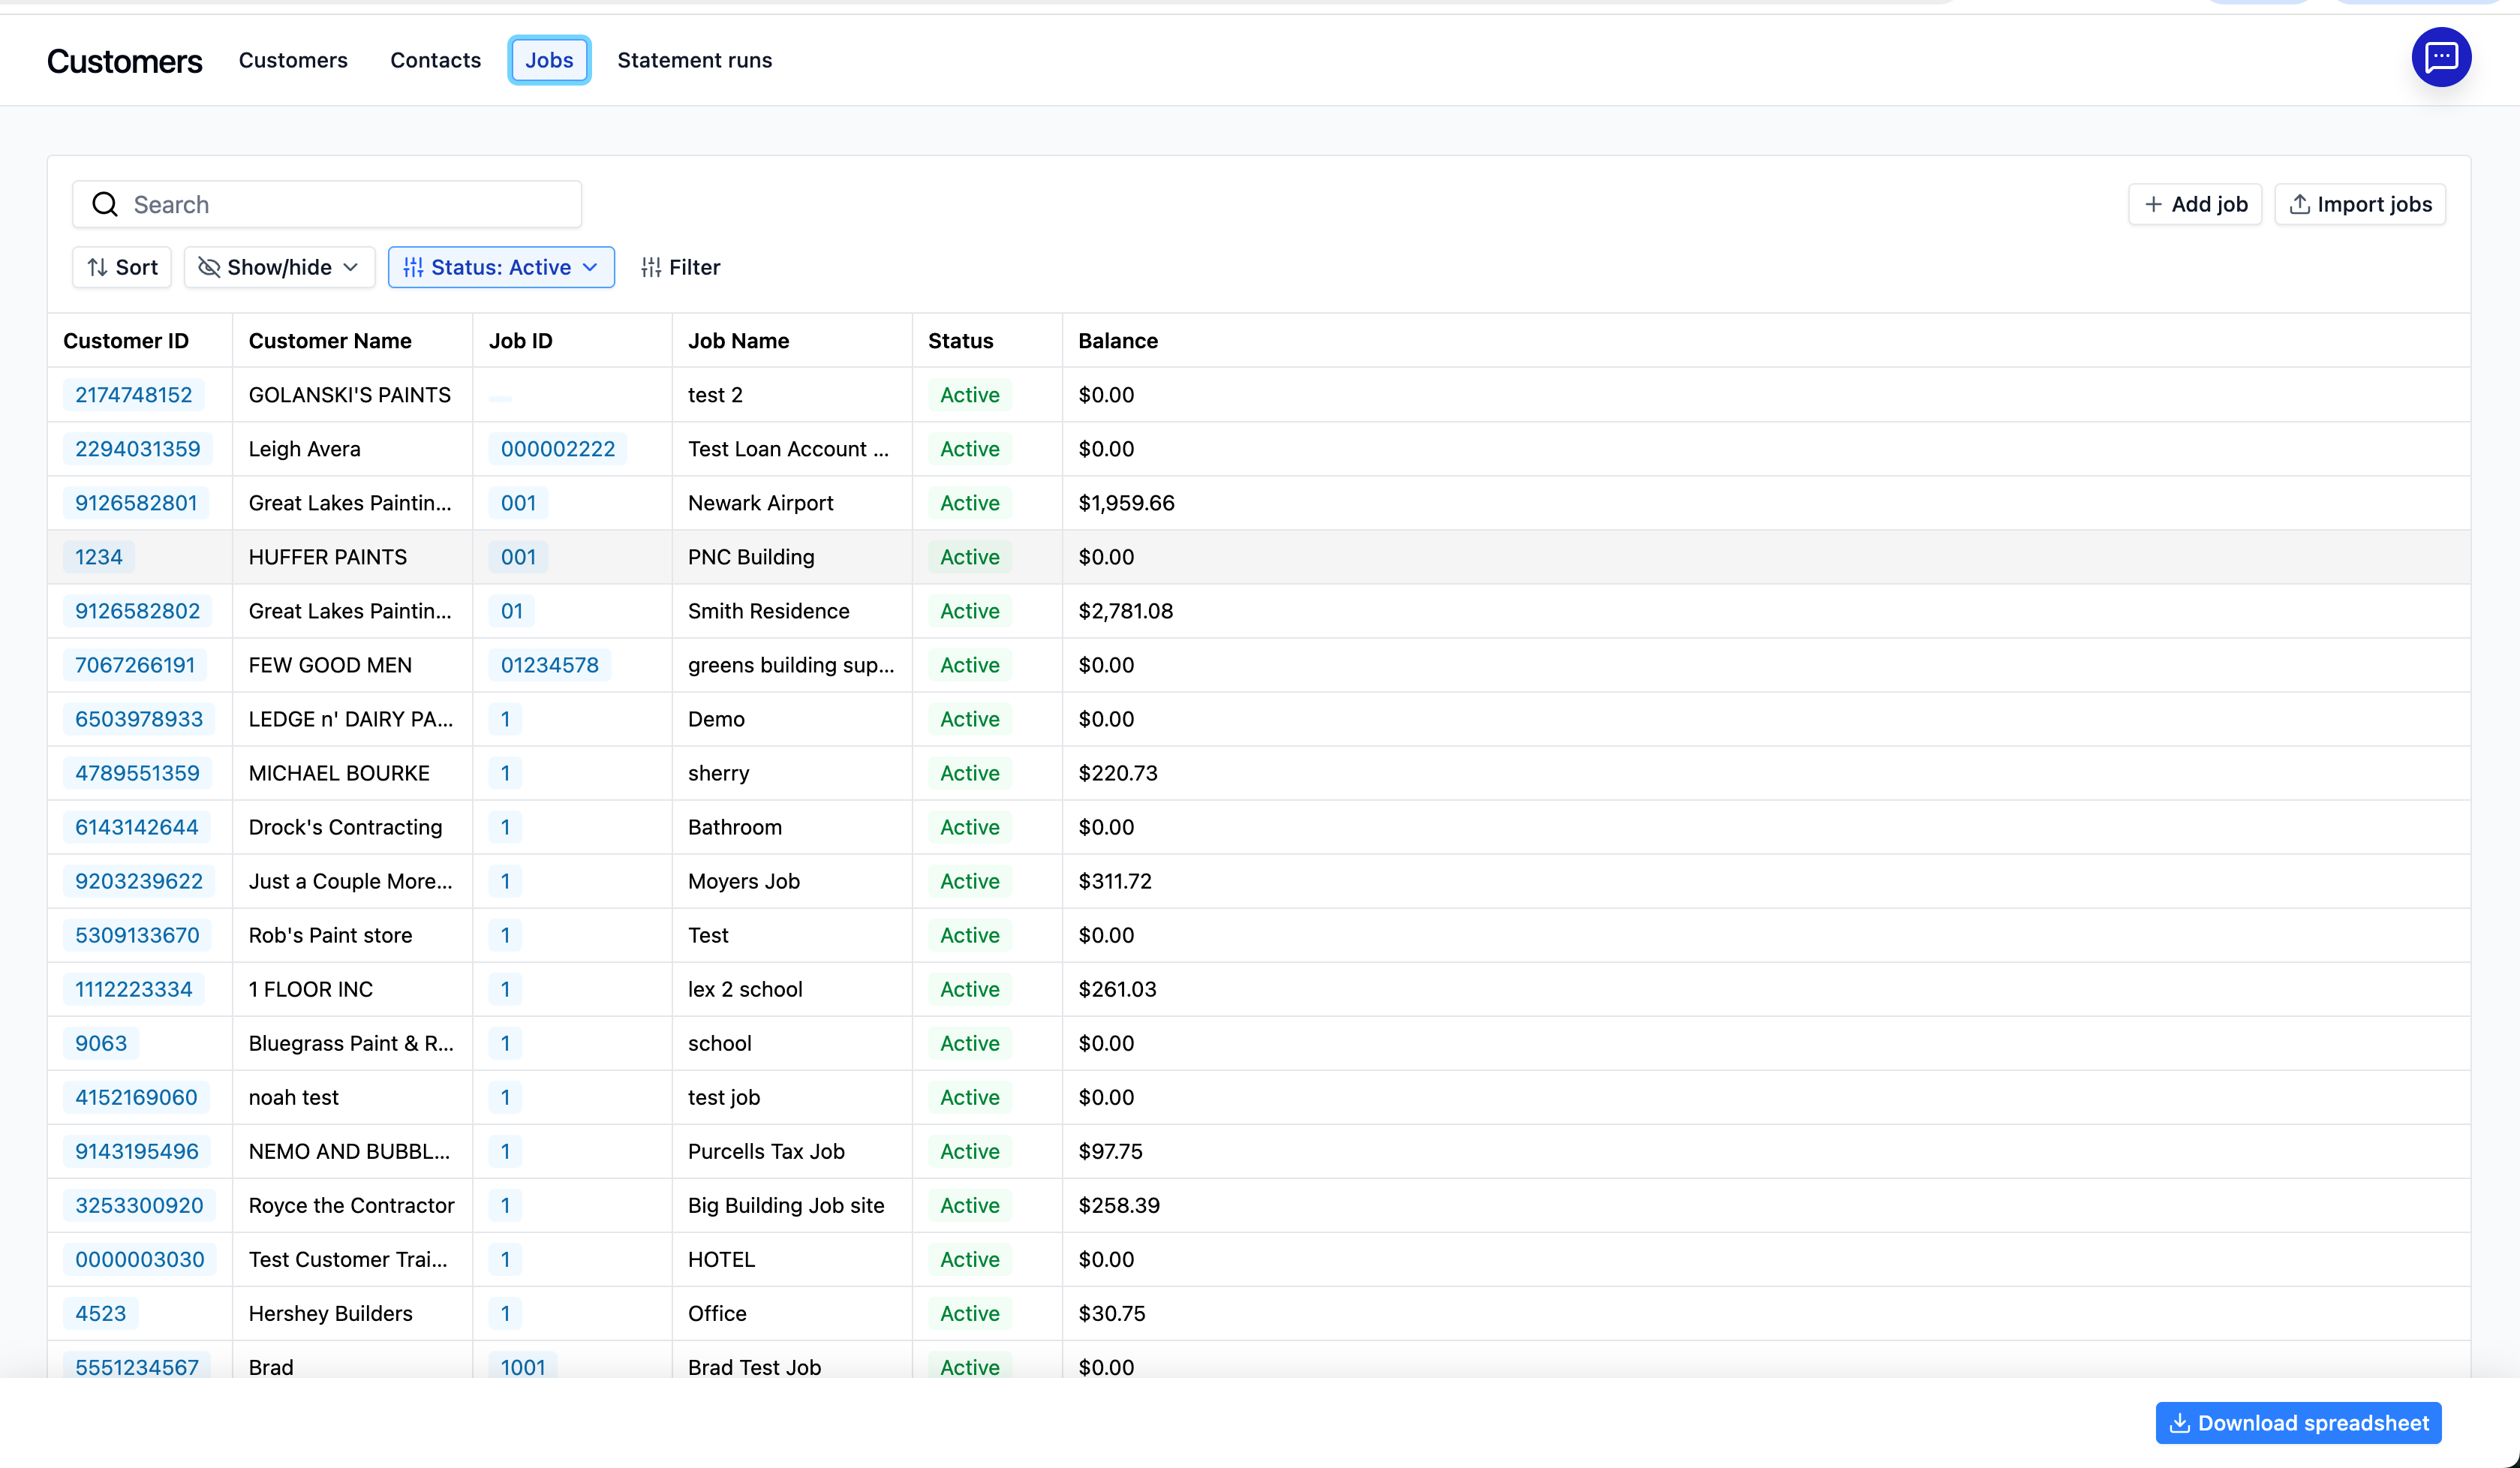
Task: Open job ID 01234578 link
Action: (x=549, y=665)
